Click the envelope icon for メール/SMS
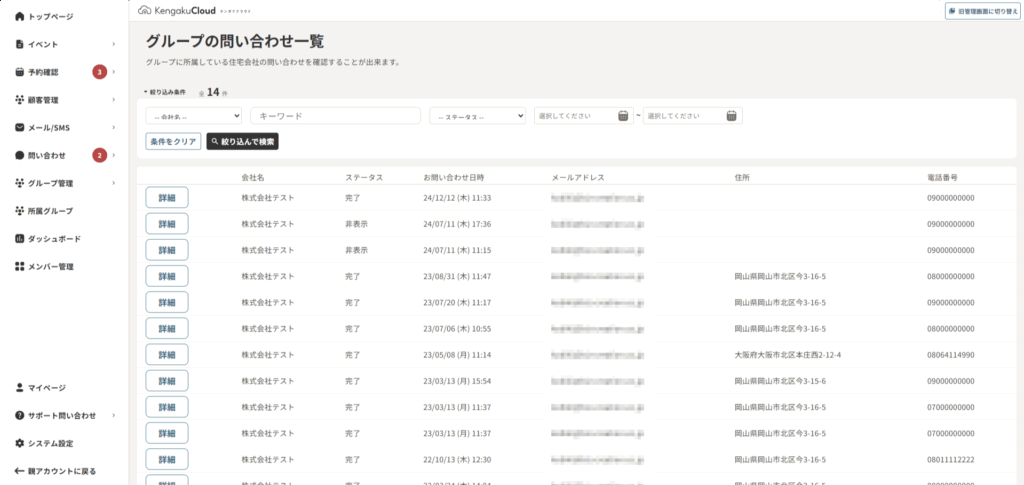Viewport: 1024px width, 485px height. click(x=19, y=128)
